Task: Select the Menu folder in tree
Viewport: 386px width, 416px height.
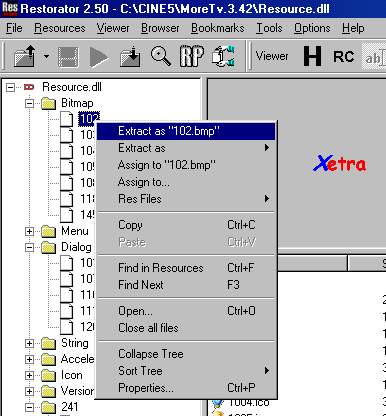Action: tap(75, 231)
